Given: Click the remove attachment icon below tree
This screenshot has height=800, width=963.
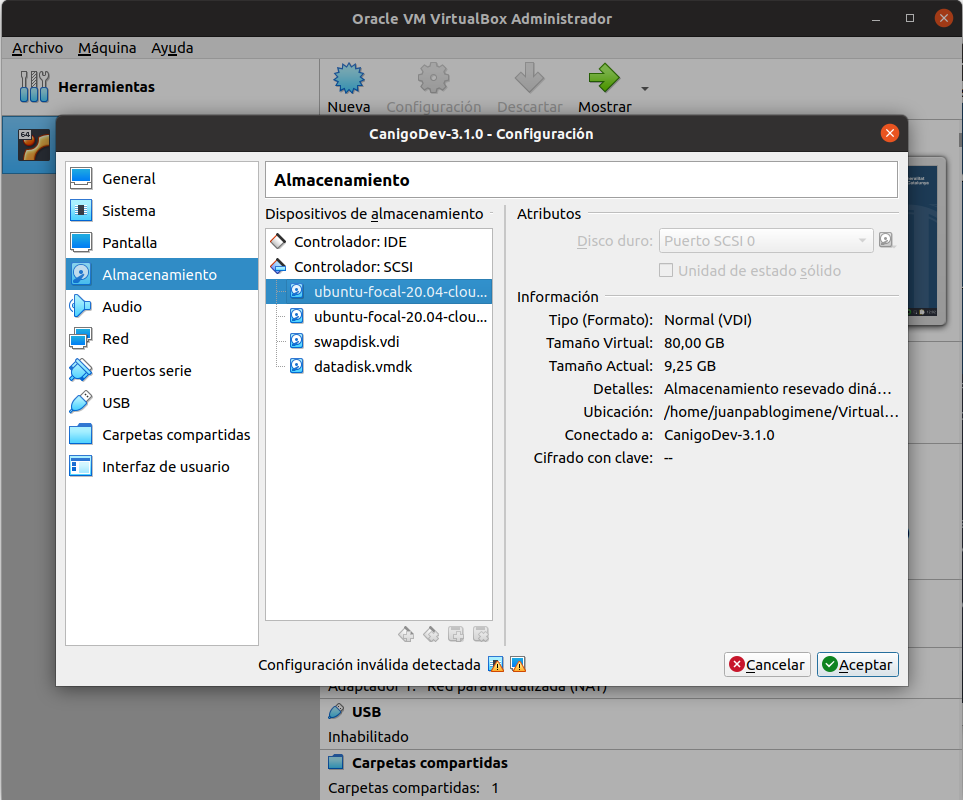Looking at the screenshot, I should (481, 634).
